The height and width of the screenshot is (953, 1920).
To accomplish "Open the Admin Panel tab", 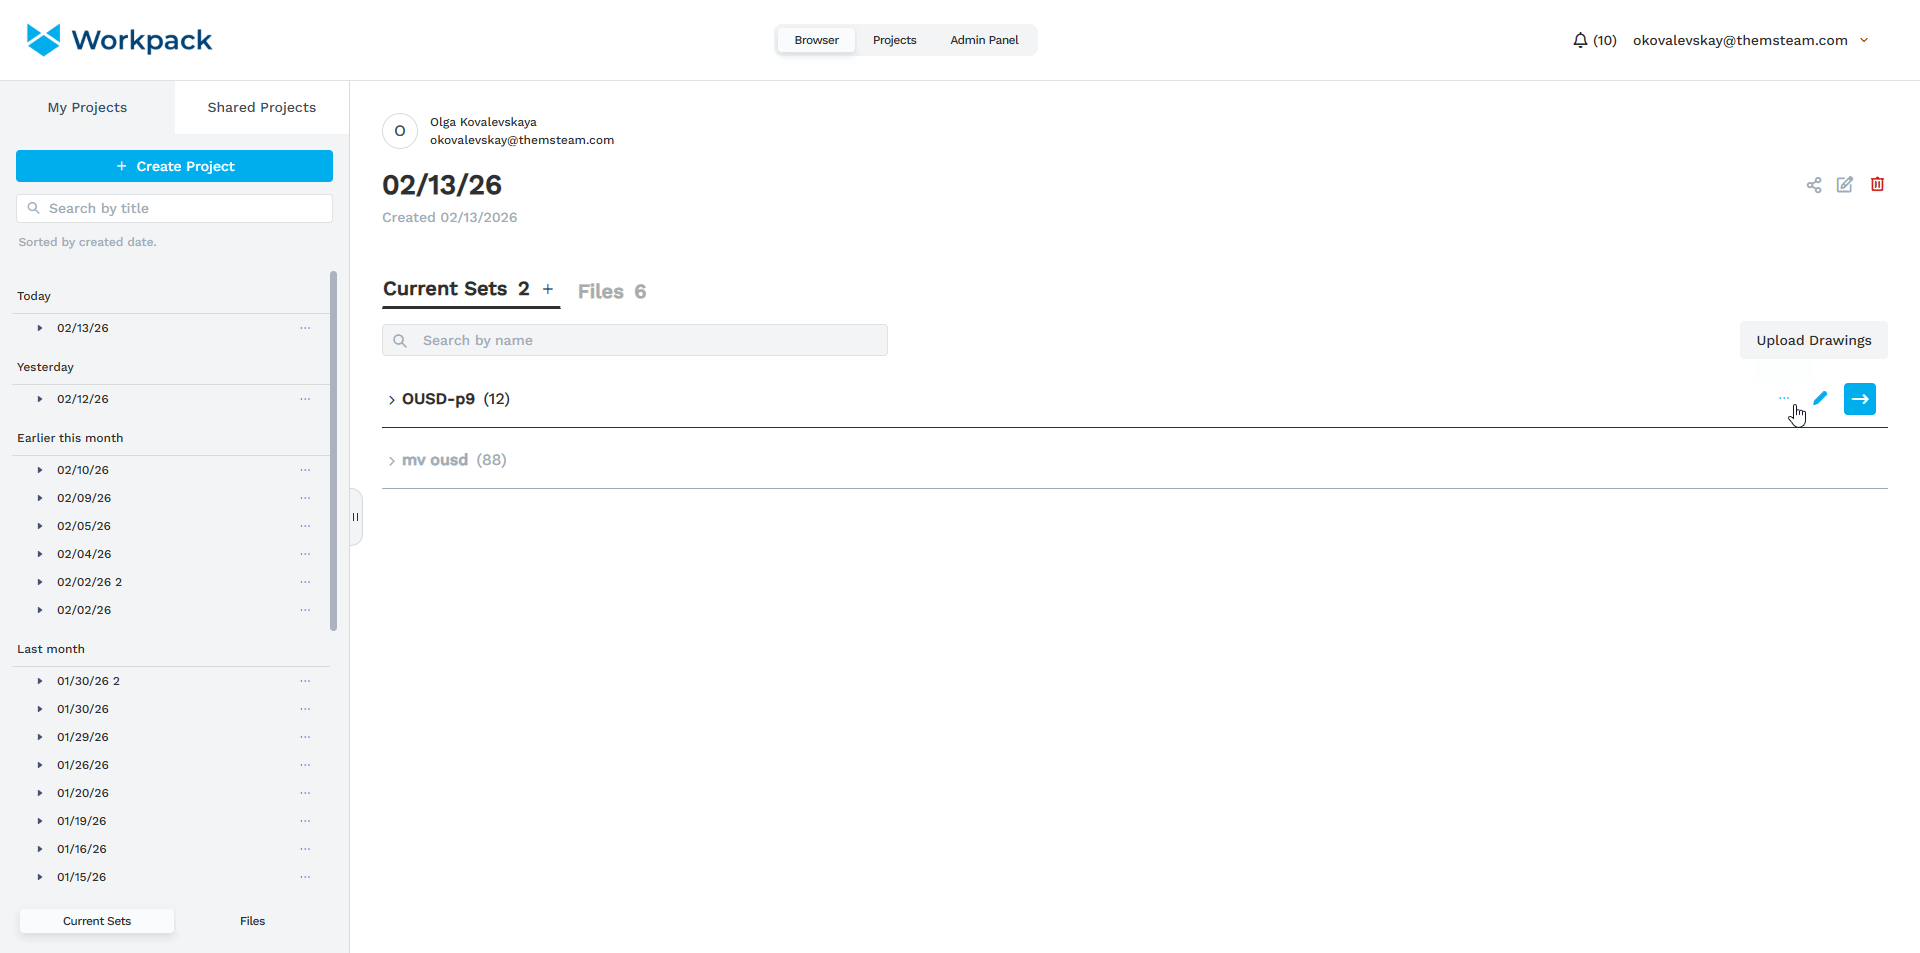I will coord(984,41).
